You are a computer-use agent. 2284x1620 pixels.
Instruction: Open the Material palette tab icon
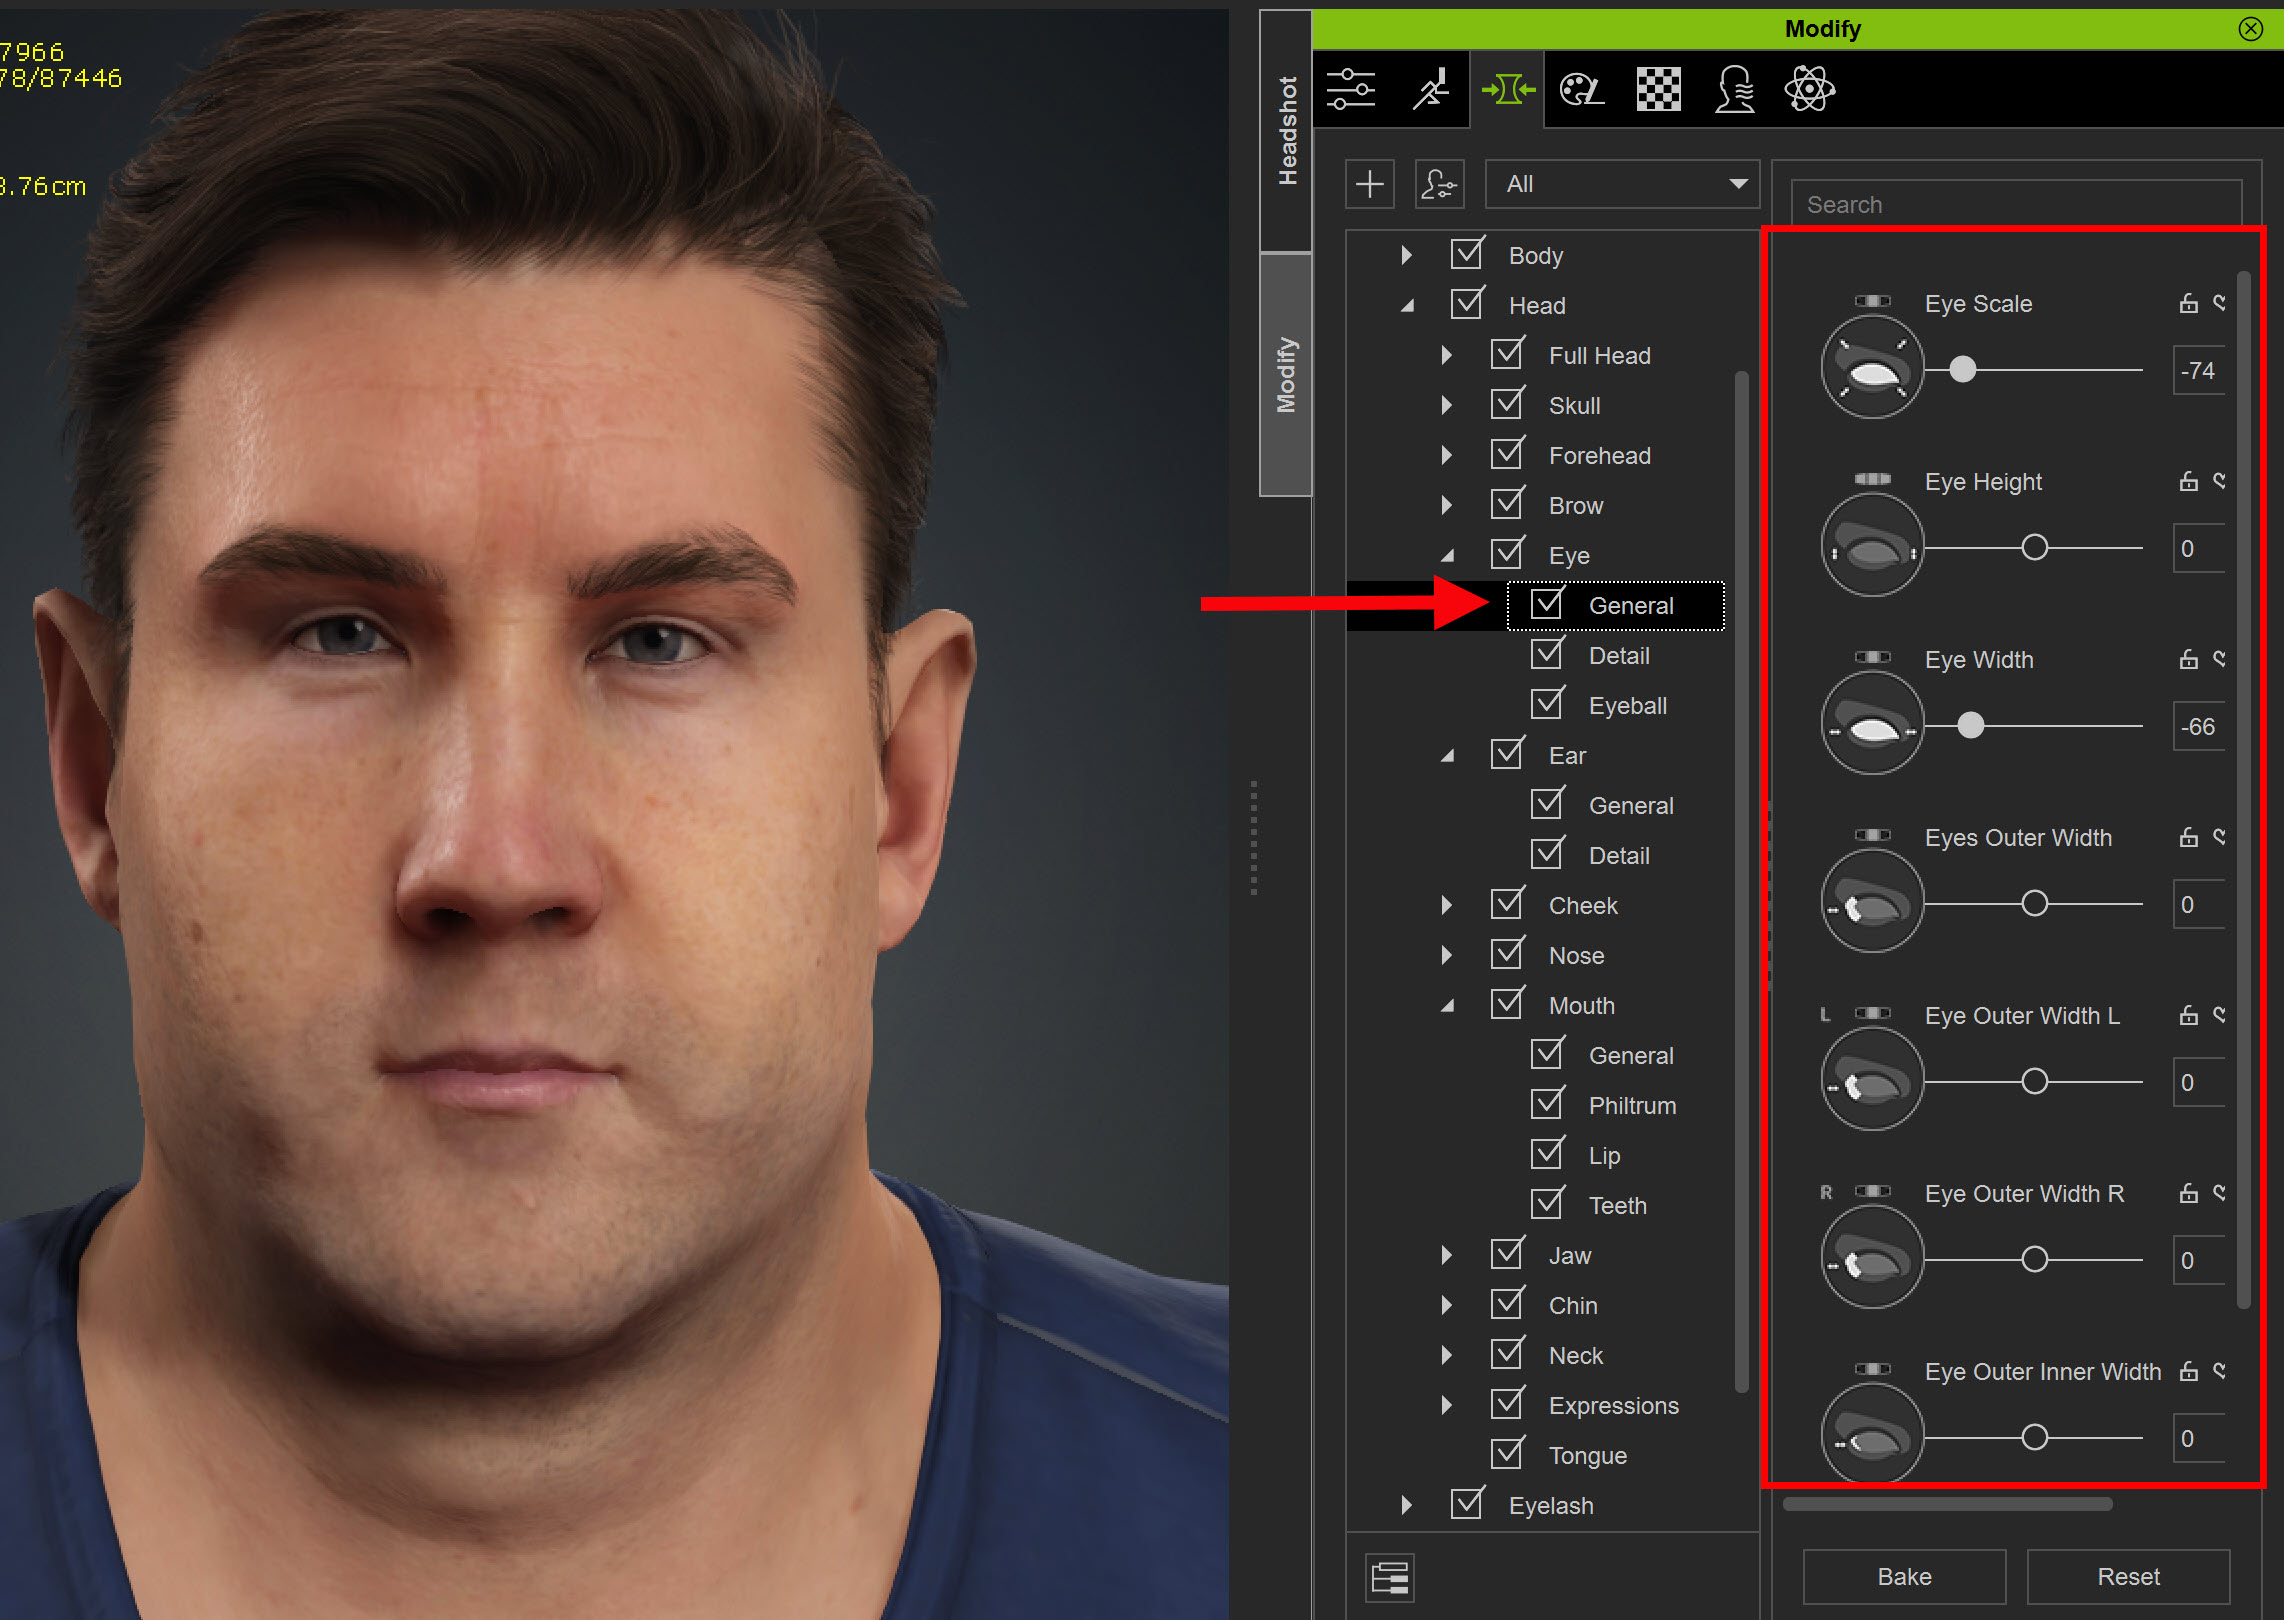[x=1582, y=90]
